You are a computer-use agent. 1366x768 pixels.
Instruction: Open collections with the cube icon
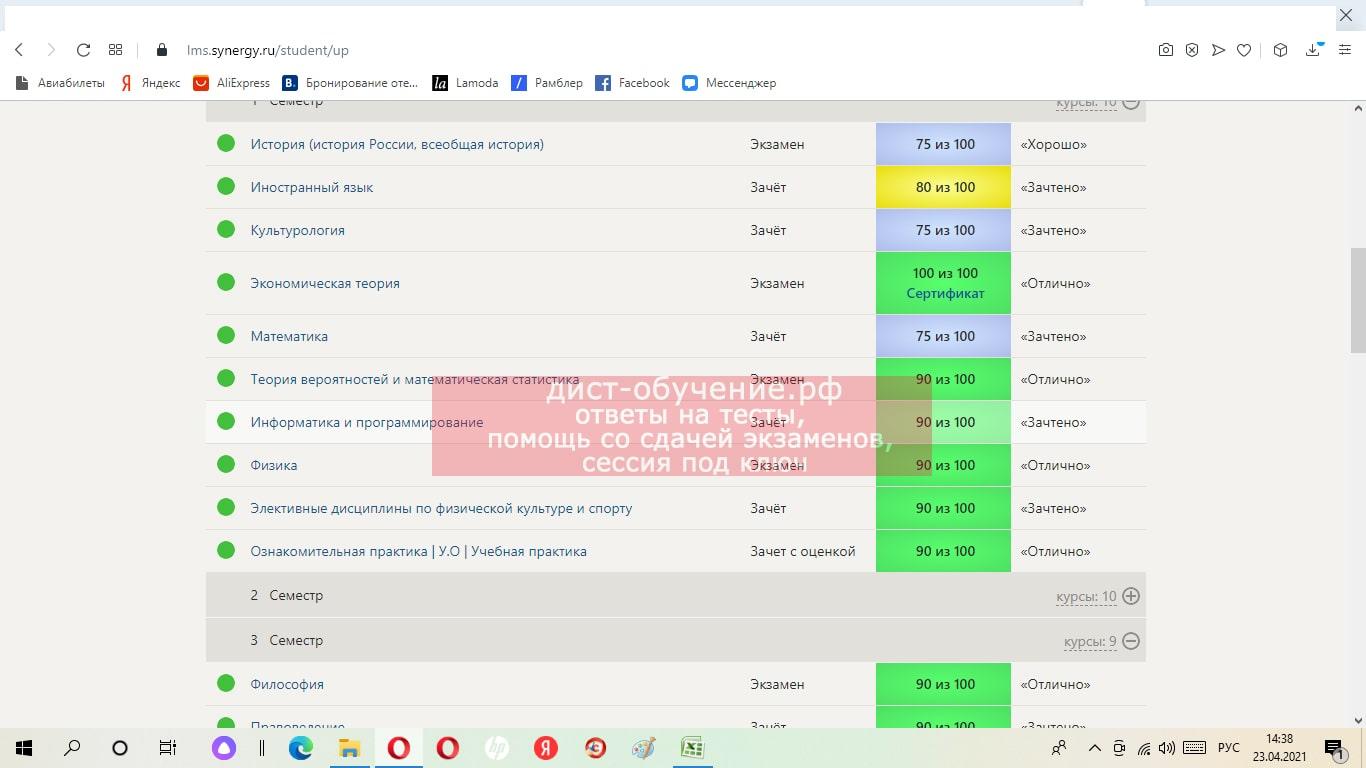(x=1280, y=50)
